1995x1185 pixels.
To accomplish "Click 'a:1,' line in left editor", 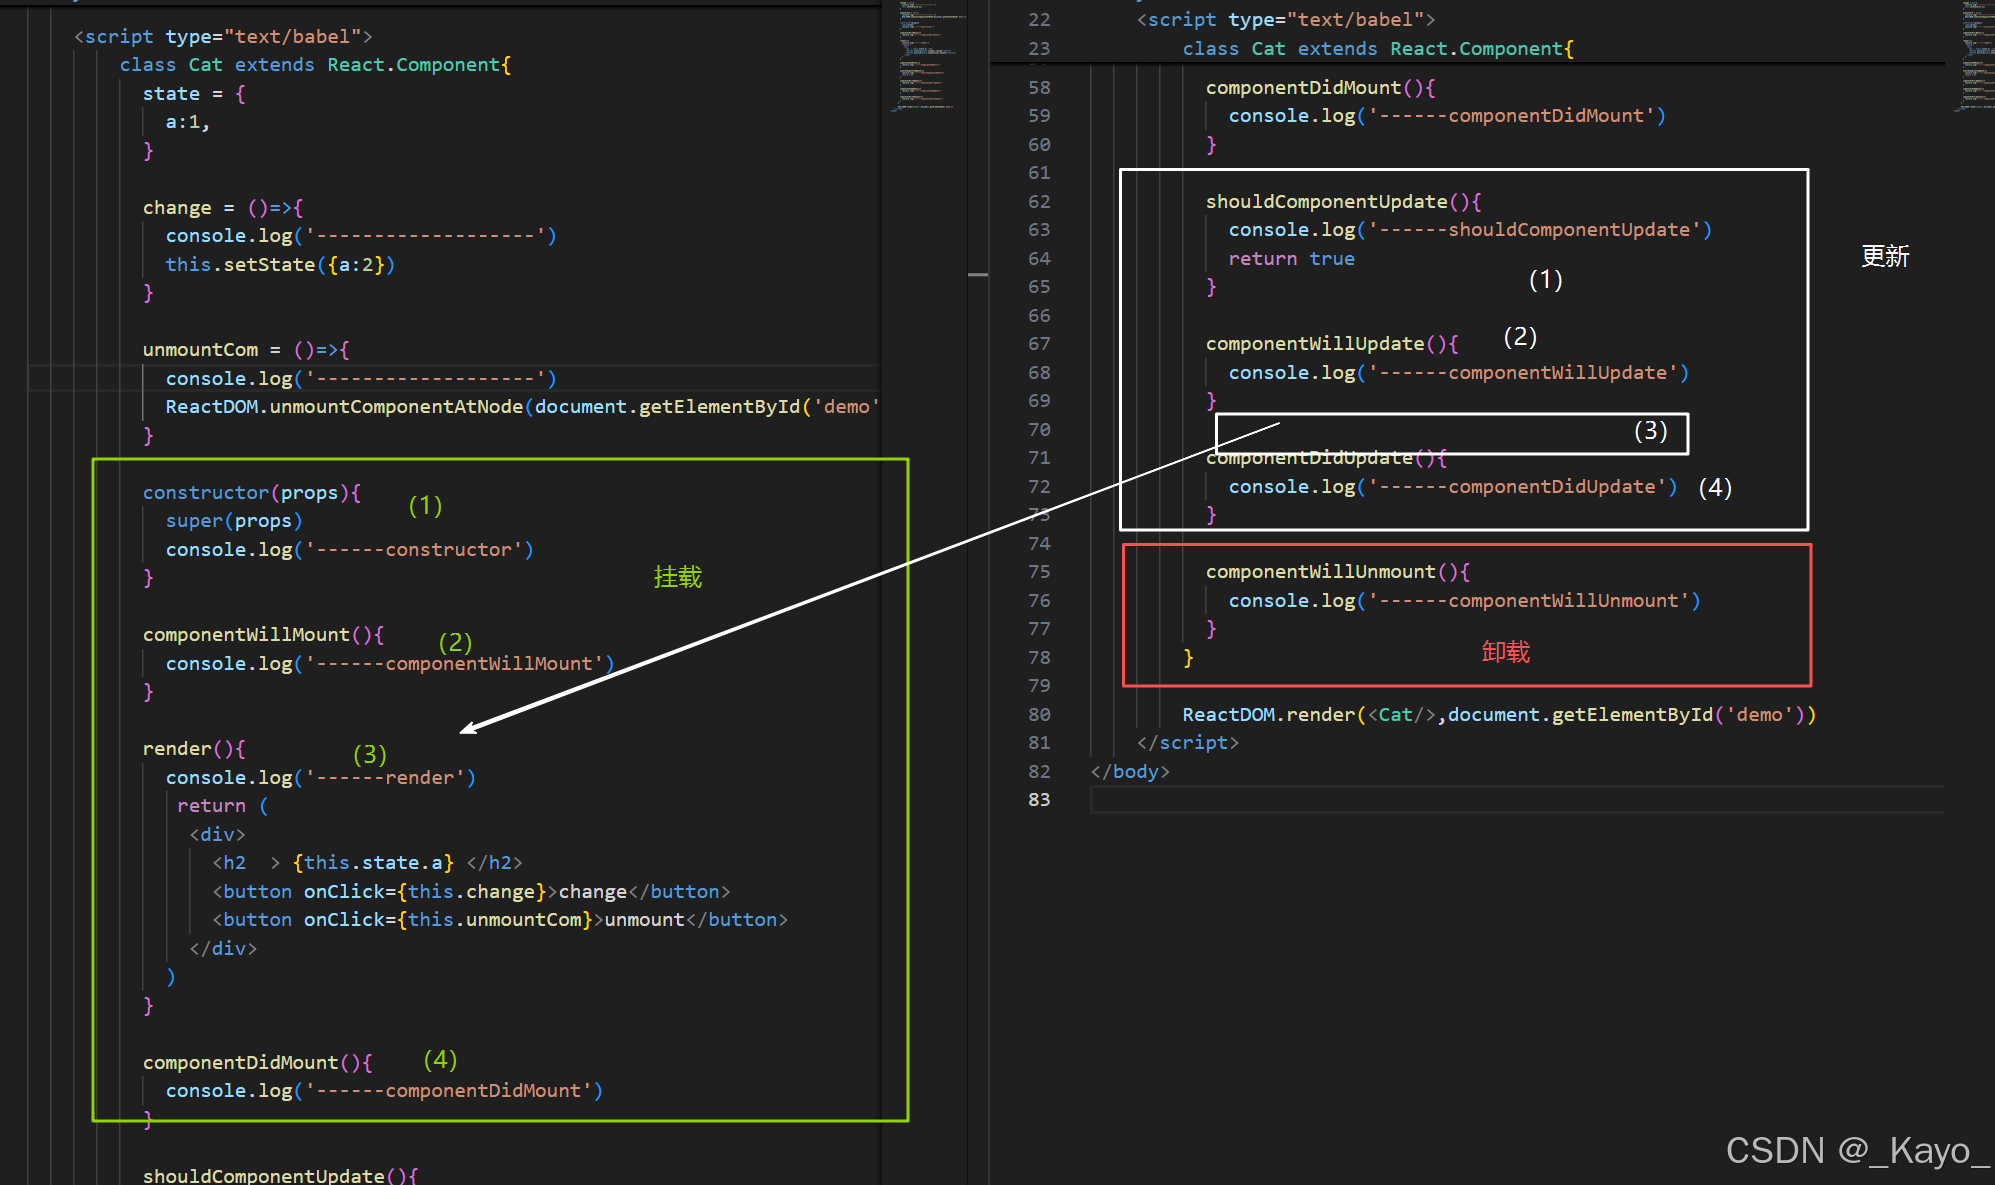I will 188,122.
